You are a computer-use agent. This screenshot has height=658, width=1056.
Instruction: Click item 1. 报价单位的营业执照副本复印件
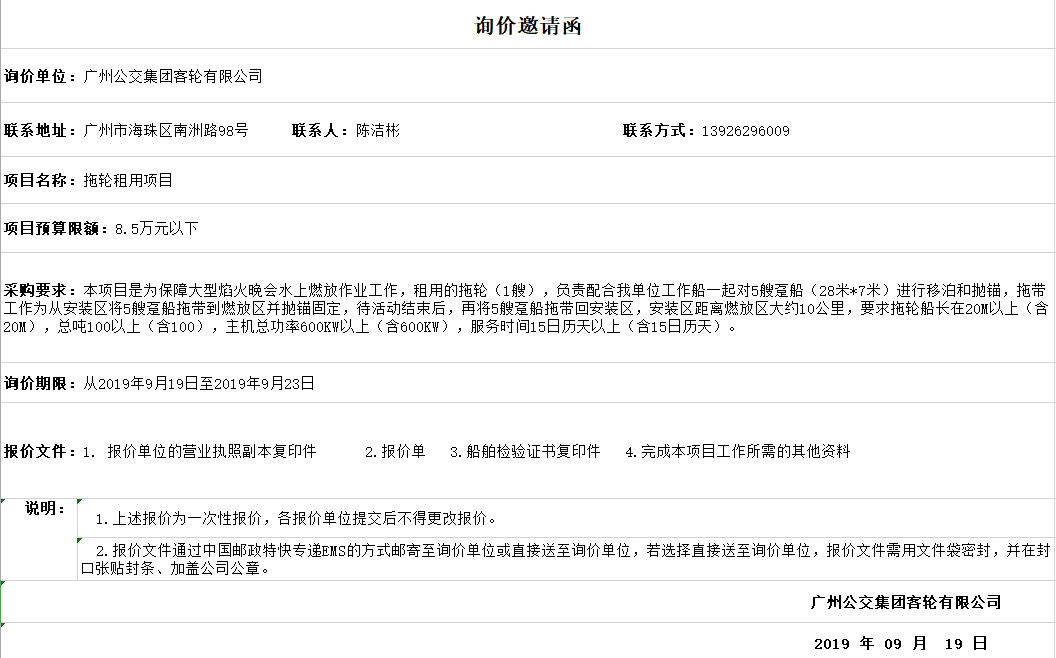(199, 451)
